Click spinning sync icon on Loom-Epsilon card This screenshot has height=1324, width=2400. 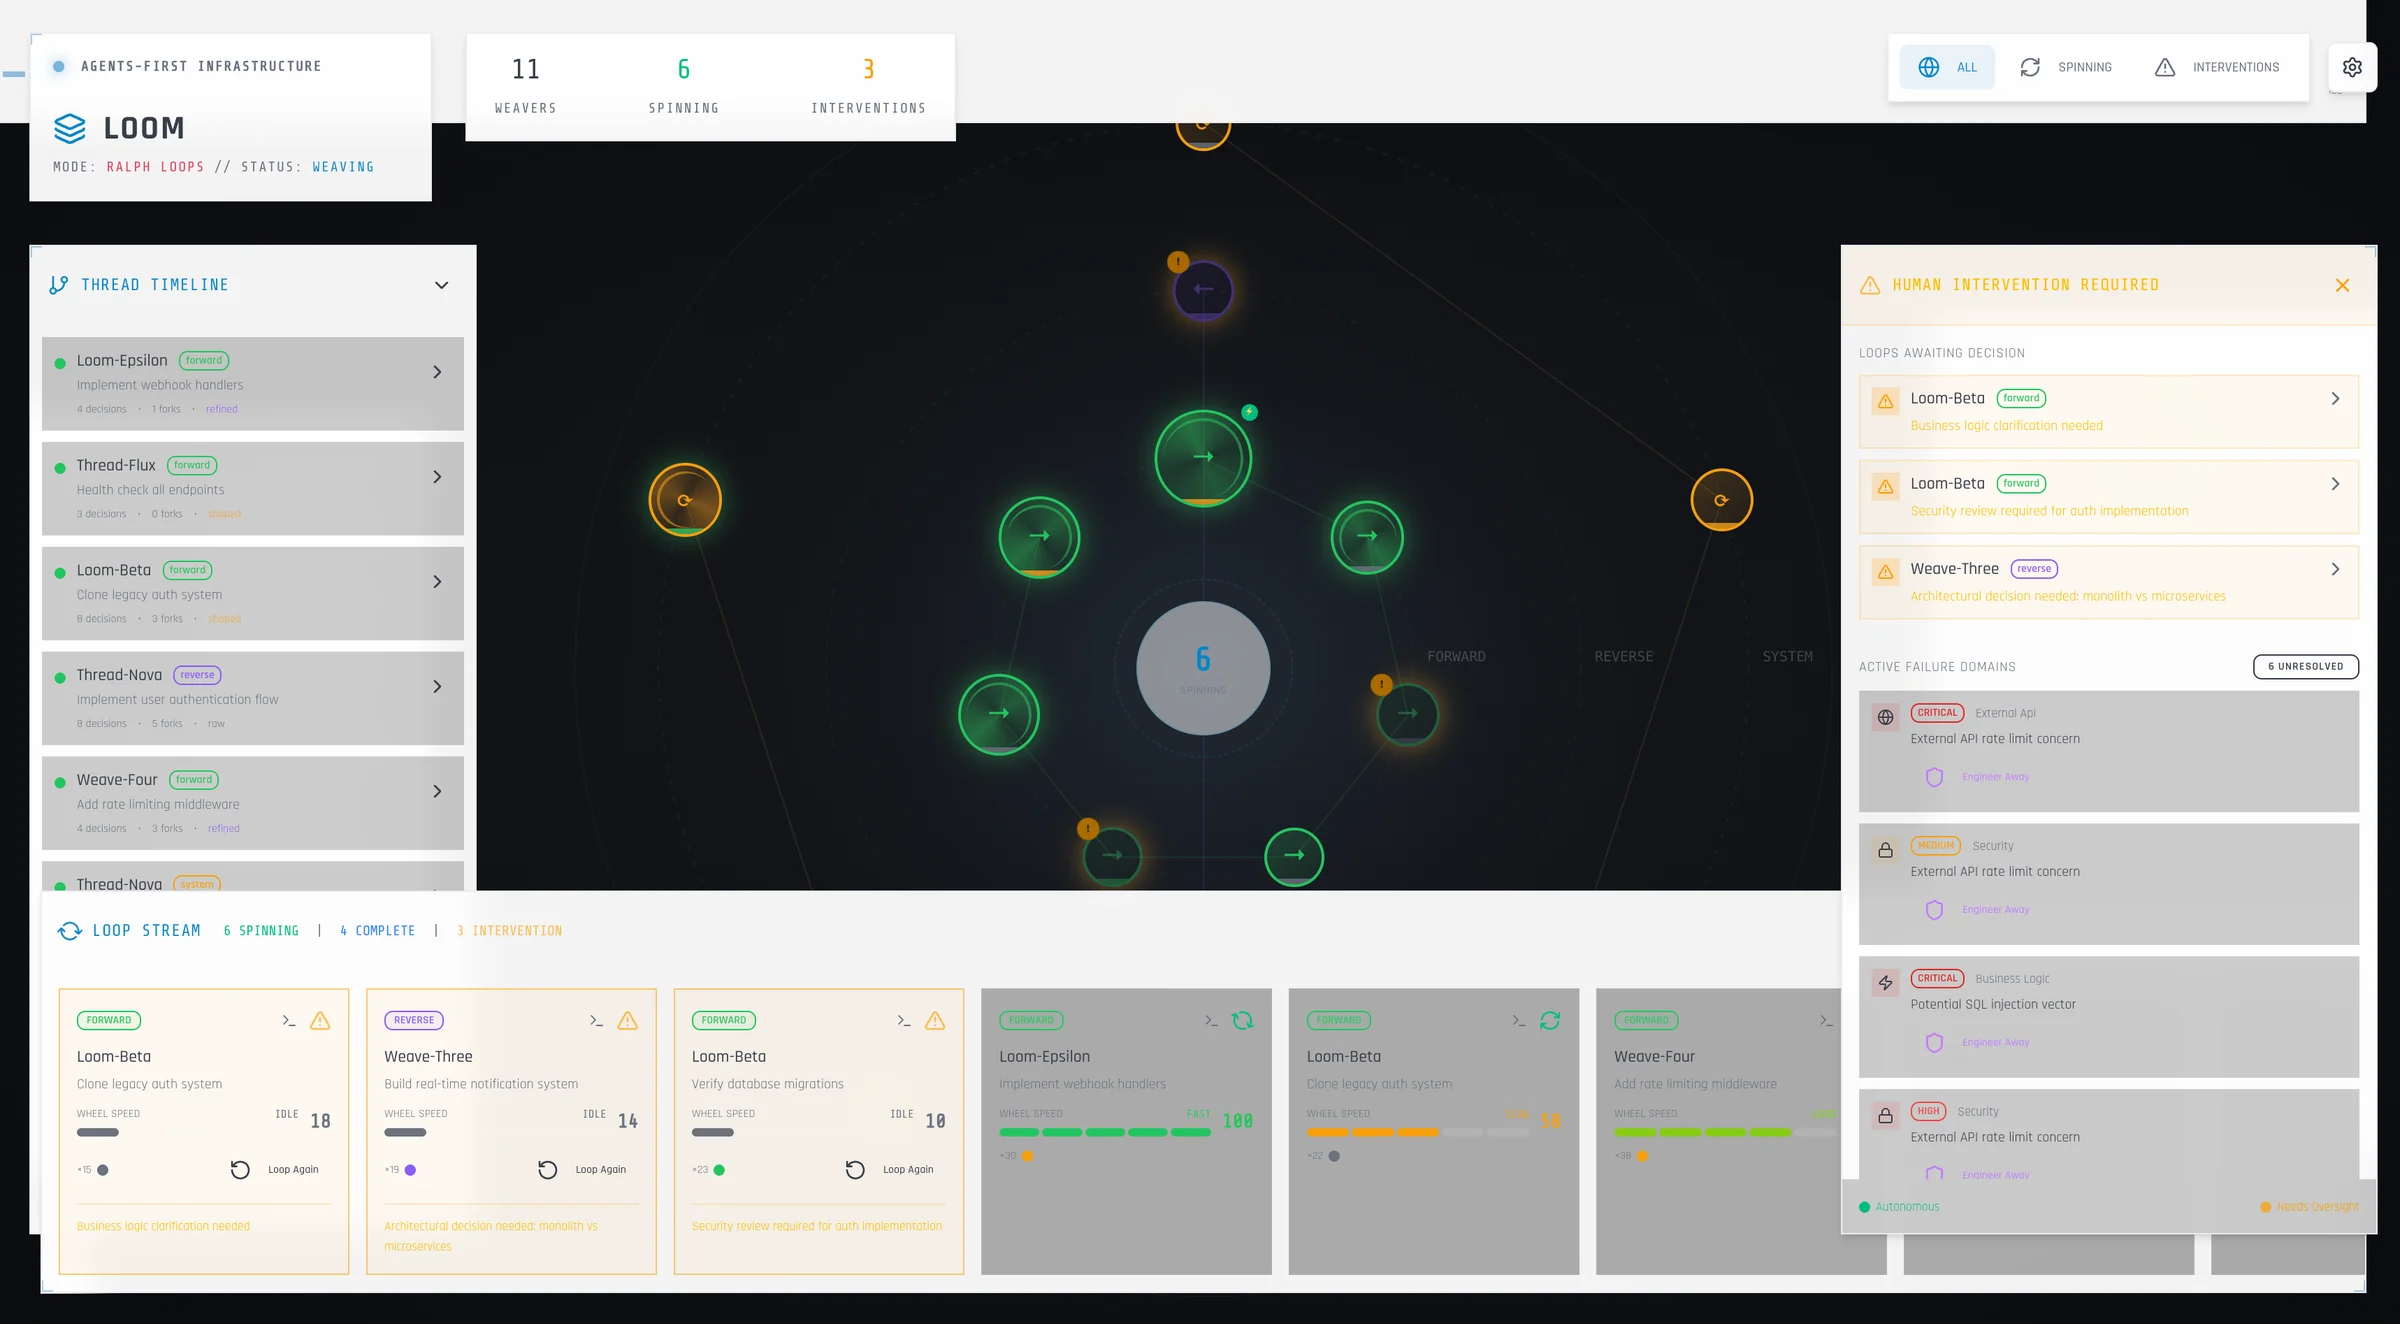point(1242,1020)
